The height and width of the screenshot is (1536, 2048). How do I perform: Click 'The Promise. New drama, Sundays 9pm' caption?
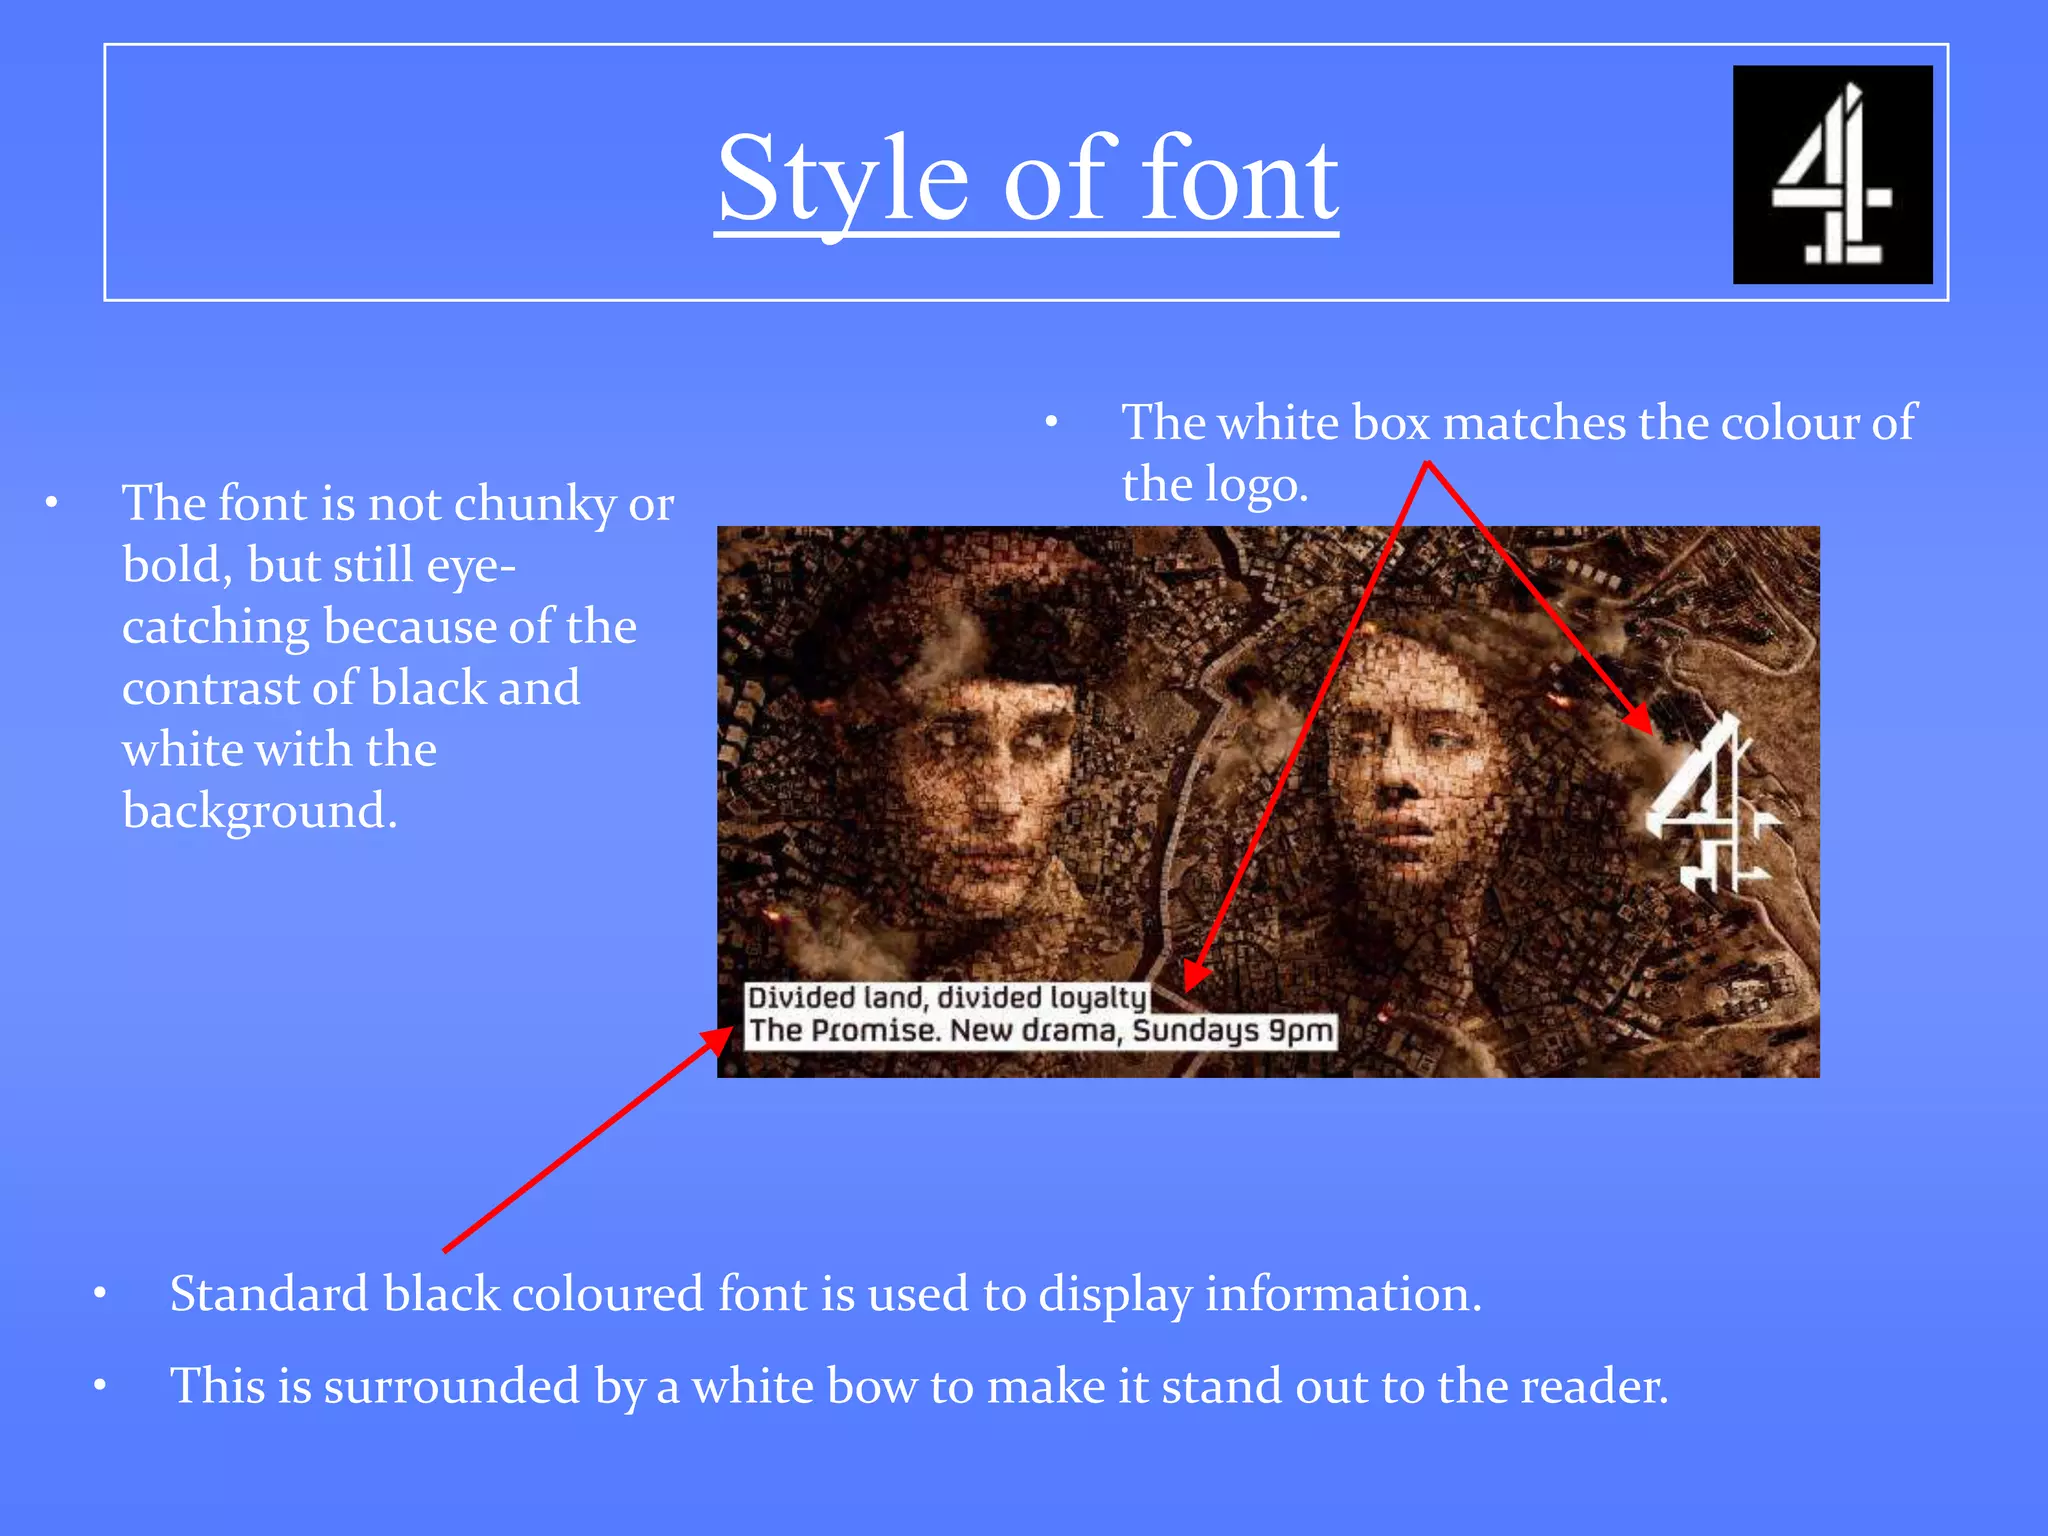1041,1031
